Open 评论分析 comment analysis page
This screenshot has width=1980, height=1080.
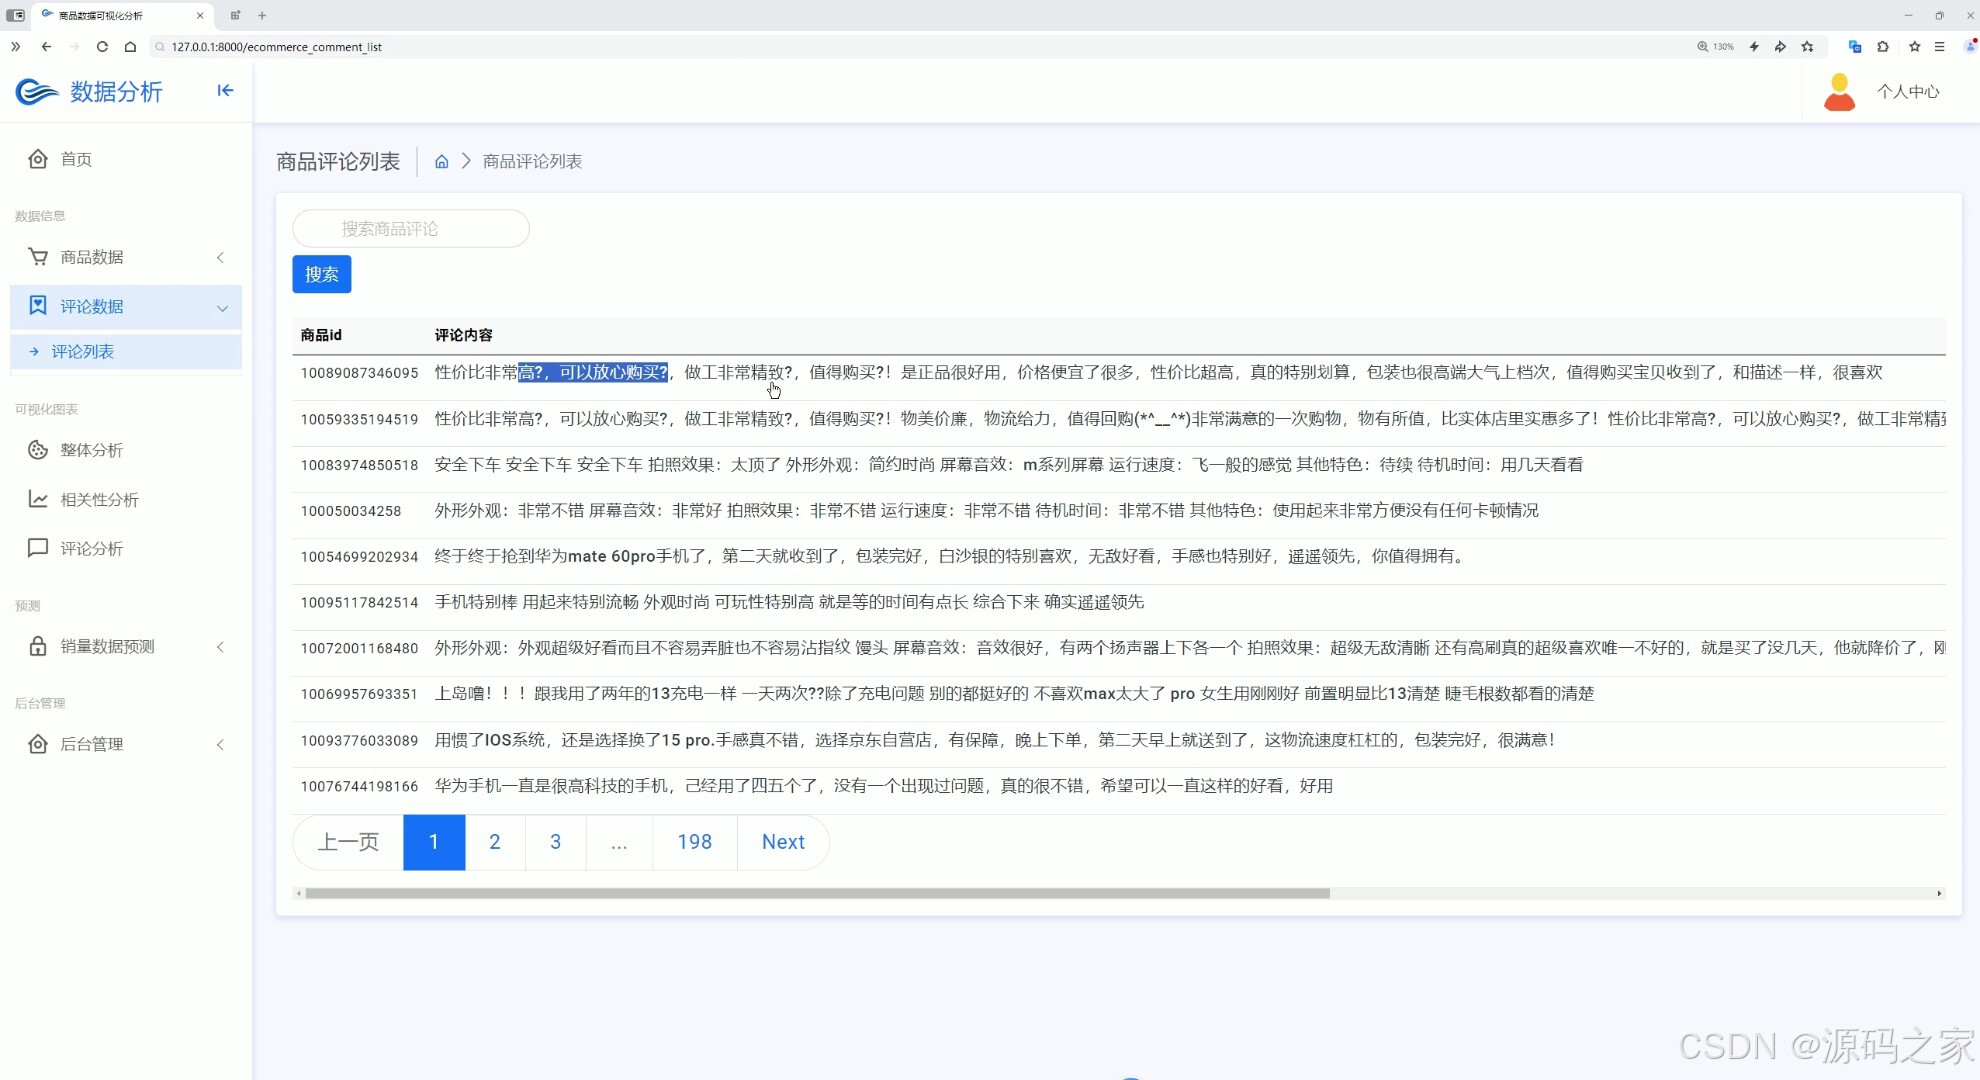point(91,549)
